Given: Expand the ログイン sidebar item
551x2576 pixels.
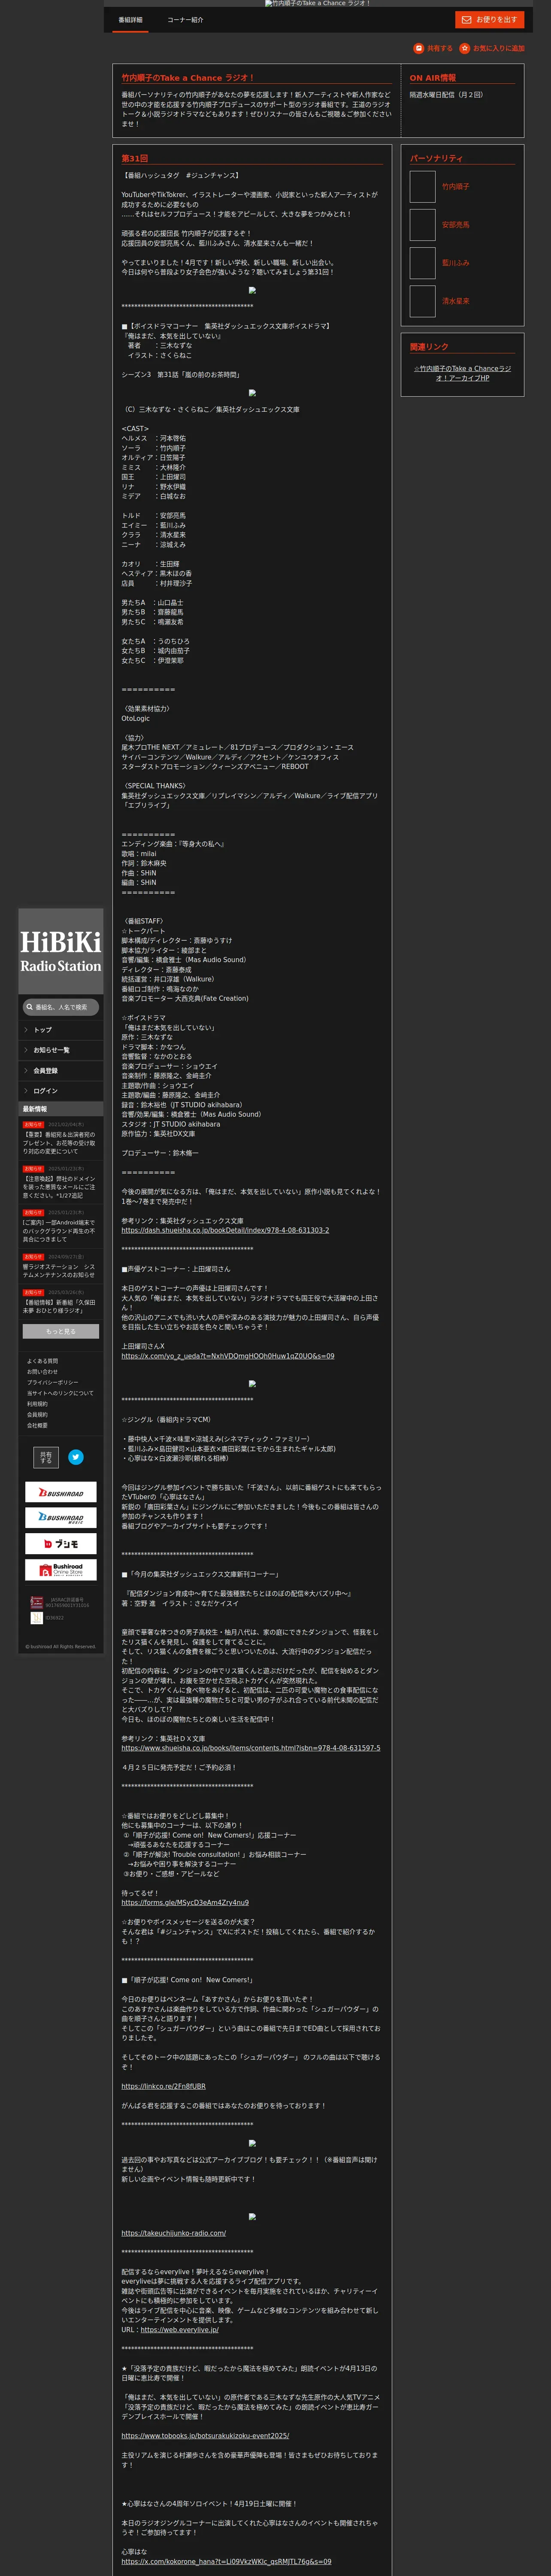Looking at the screenshot, I should (61, 1091).
